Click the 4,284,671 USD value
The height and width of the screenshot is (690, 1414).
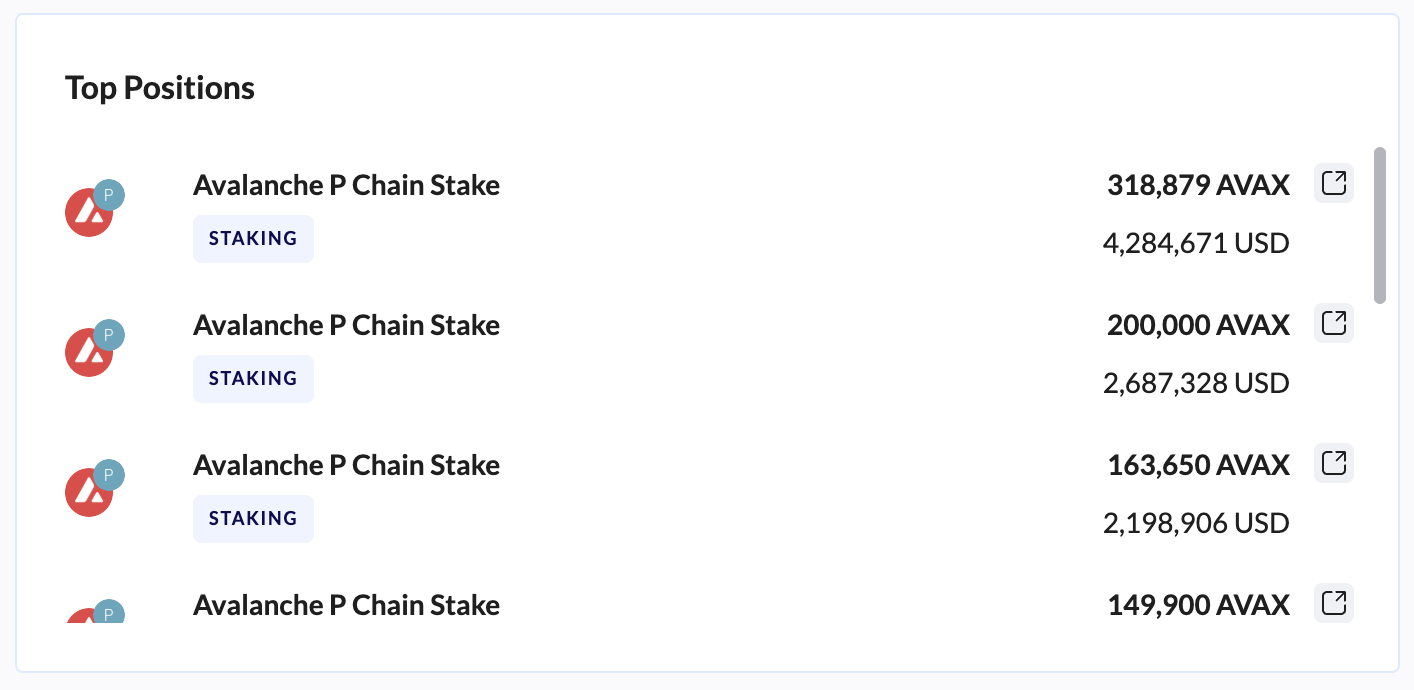(x=1195, y=243)
